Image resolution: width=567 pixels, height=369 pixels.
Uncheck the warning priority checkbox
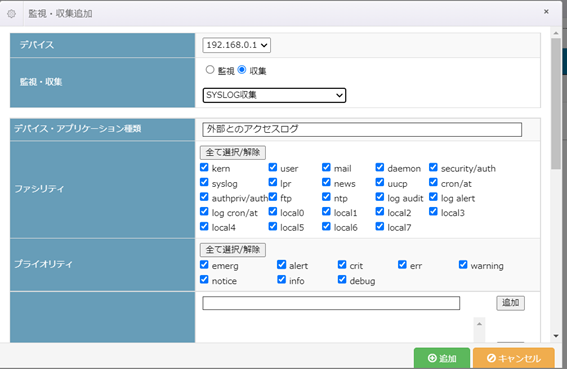(x=463, y=264)
